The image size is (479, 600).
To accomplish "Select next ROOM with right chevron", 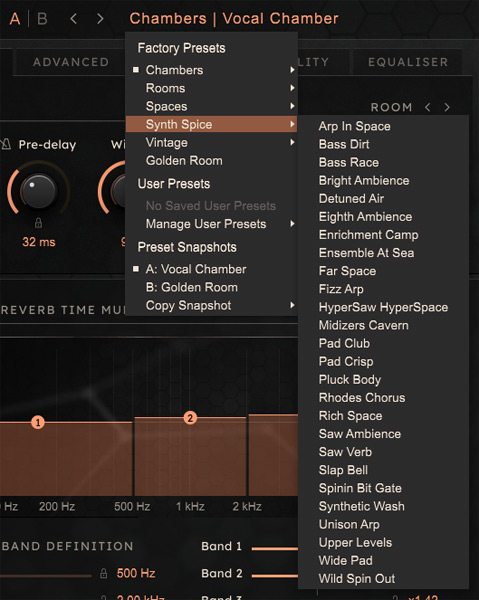I will [x=447, y=107].
